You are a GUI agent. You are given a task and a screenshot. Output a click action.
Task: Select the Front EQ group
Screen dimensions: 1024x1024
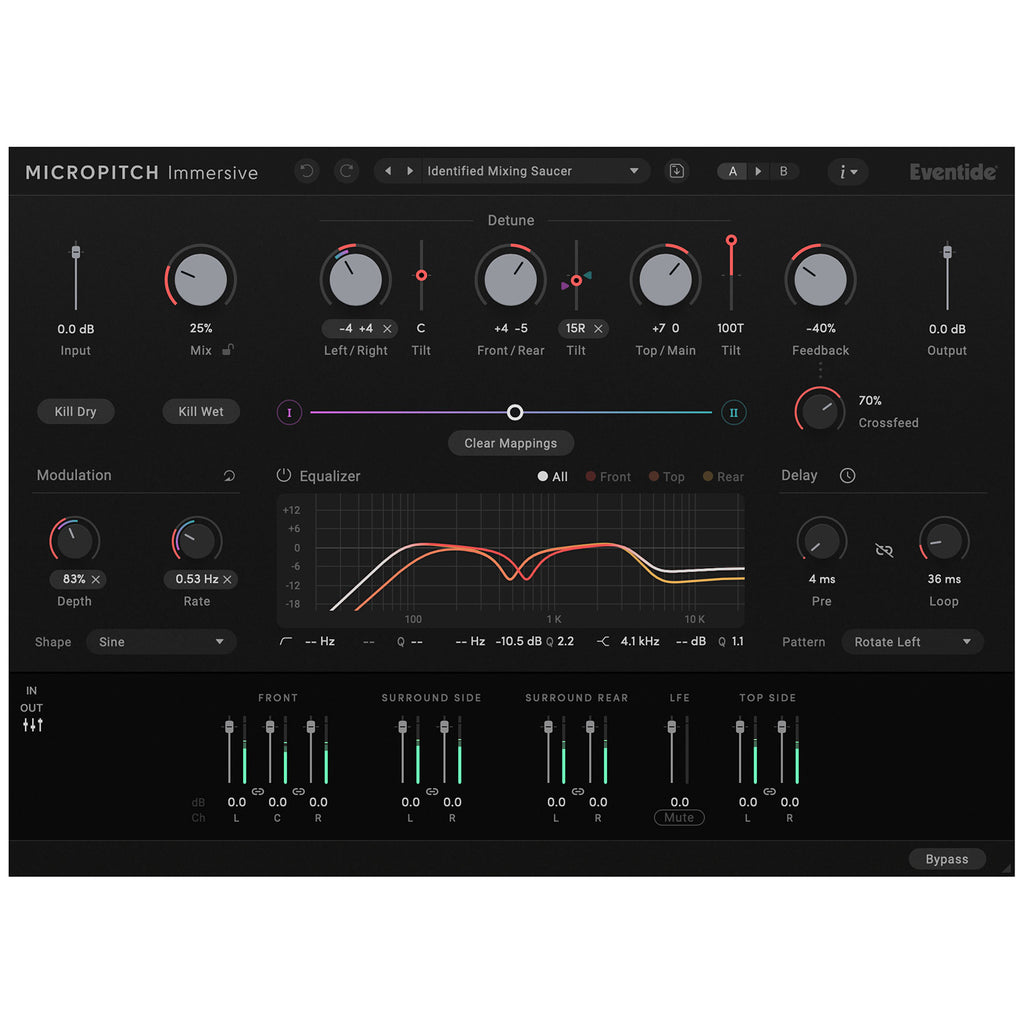(608, 477)
